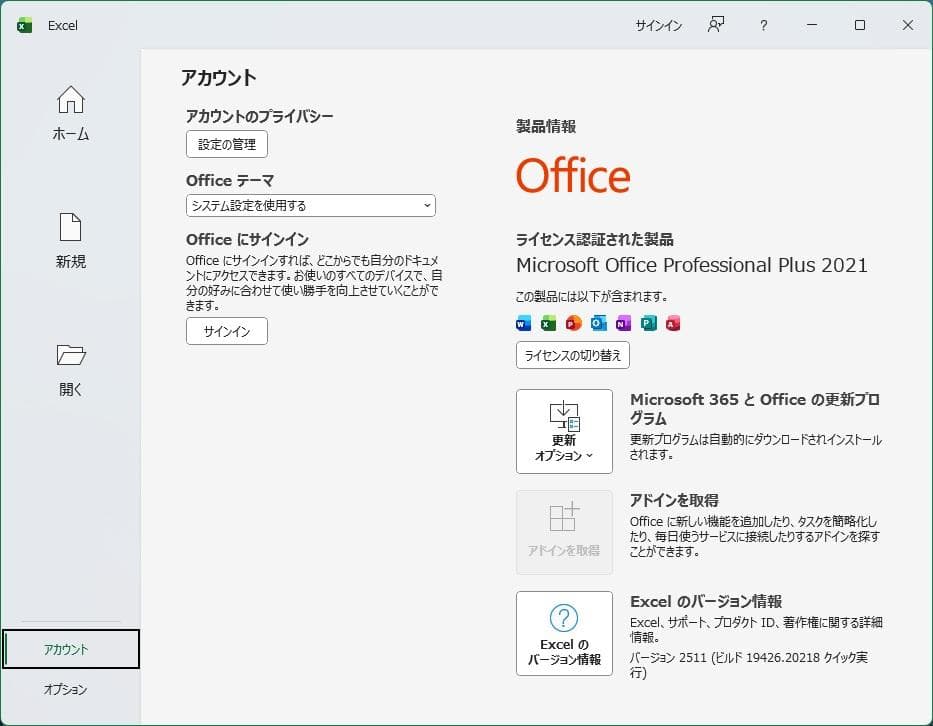Click ライセンスの切り替え
933x726 pixels.
(571, 355)
